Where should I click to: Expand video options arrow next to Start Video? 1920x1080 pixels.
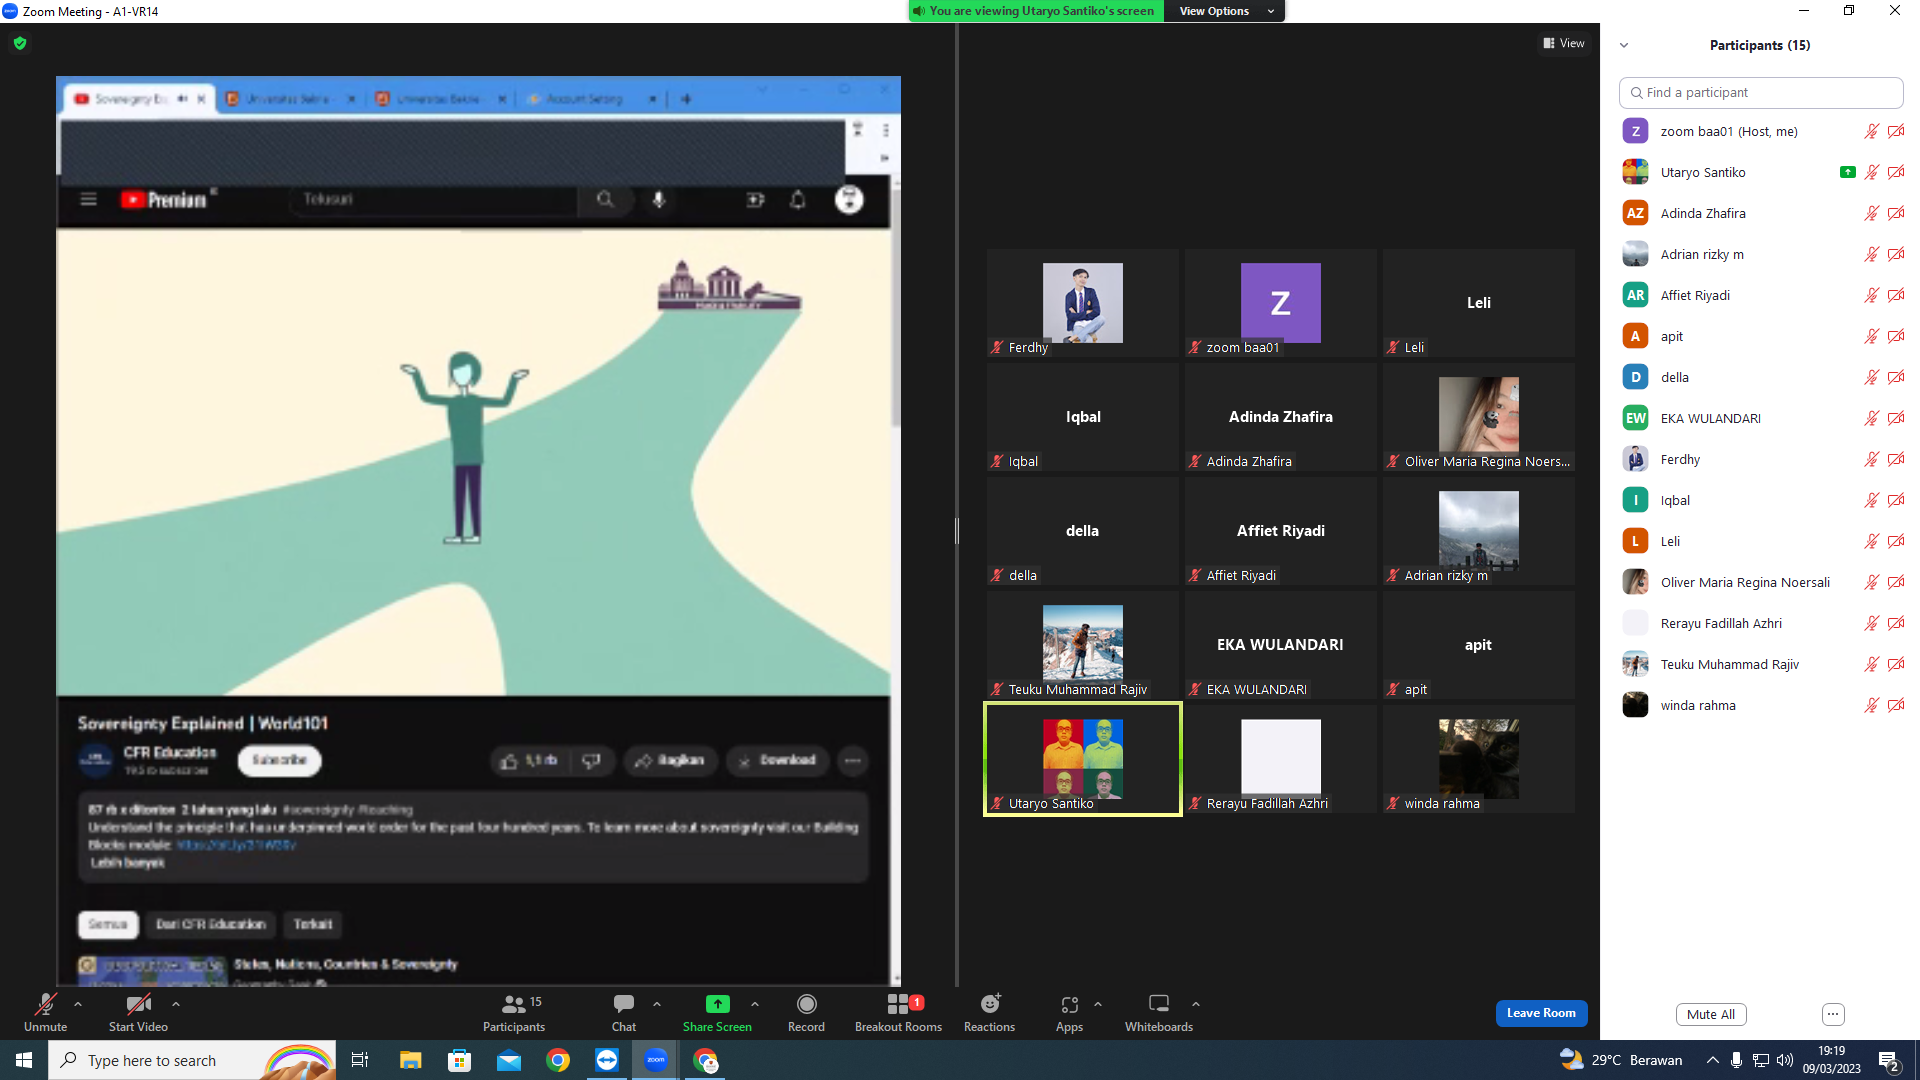176,1004
